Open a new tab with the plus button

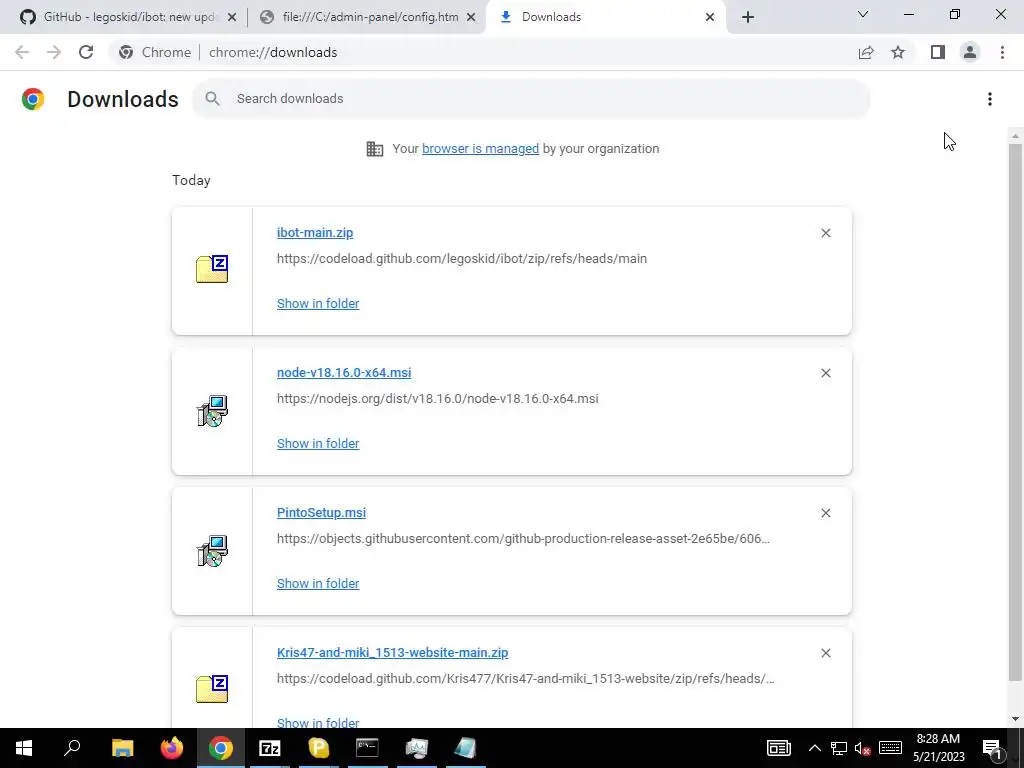[x=748, y=17]
